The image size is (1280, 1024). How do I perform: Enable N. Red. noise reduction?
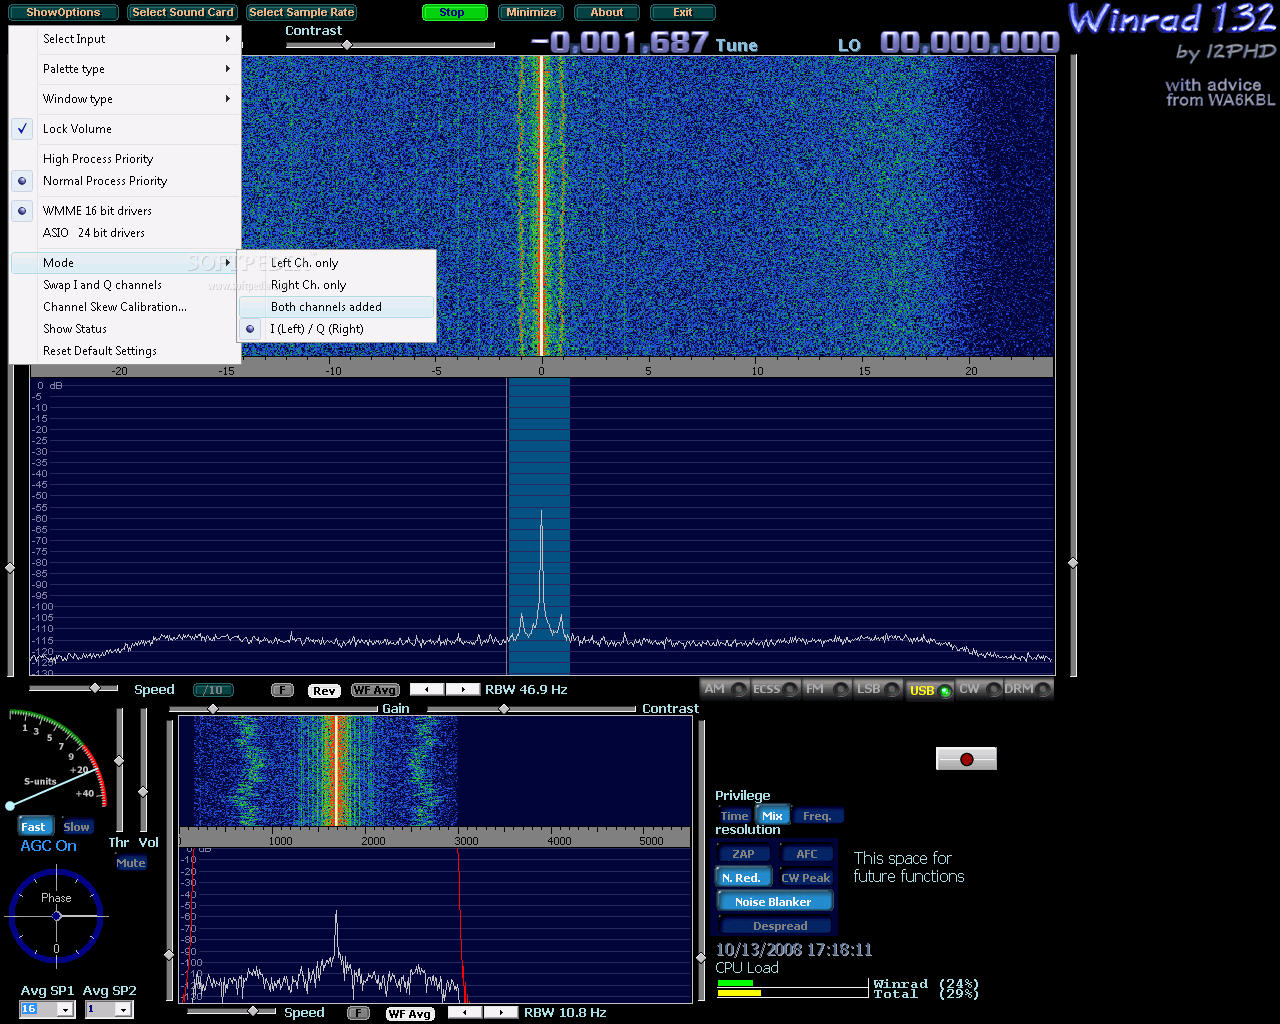(x=742, y=878)
